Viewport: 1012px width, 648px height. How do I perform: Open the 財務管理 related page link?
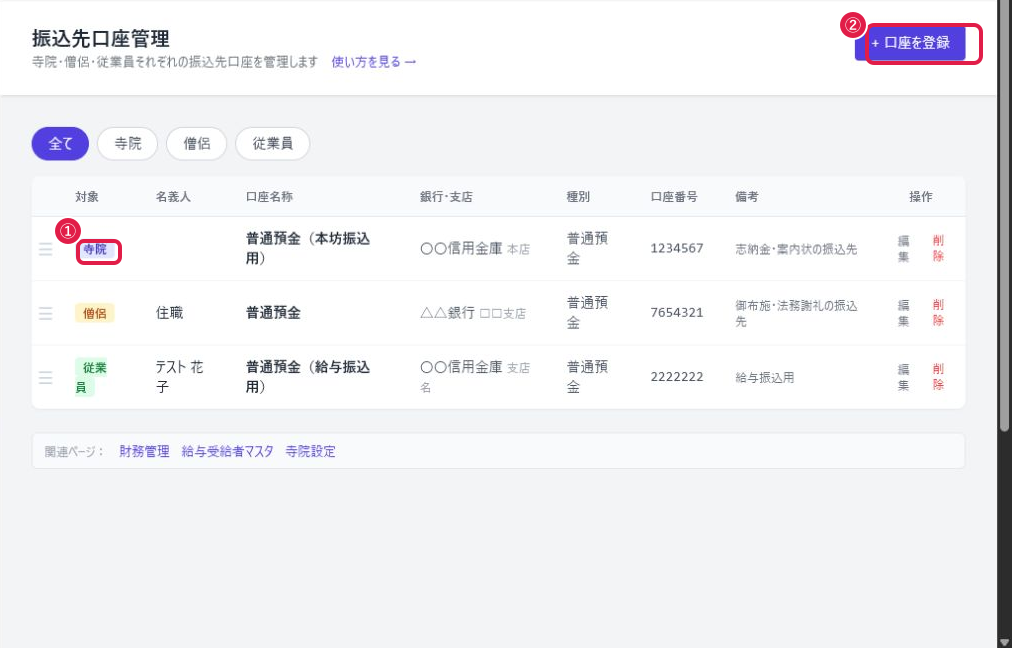(144, 451)
